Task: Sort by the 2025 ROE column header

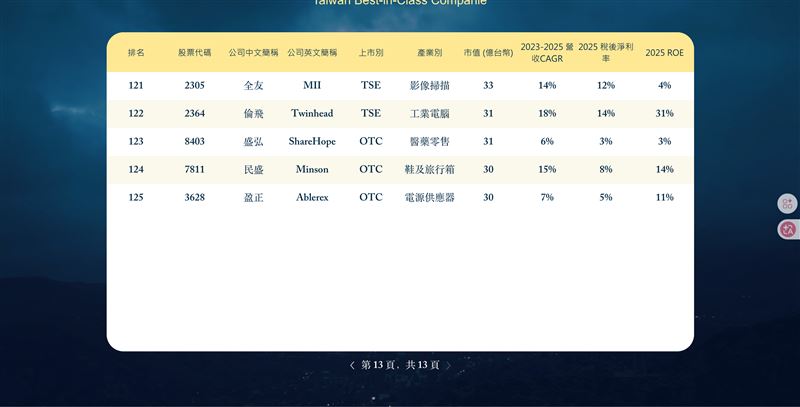Action: (x=664, y=53)
